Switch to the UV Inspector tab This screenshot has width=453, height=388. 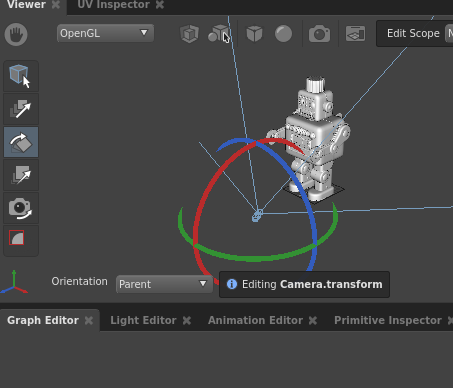(x=113, y=5)
